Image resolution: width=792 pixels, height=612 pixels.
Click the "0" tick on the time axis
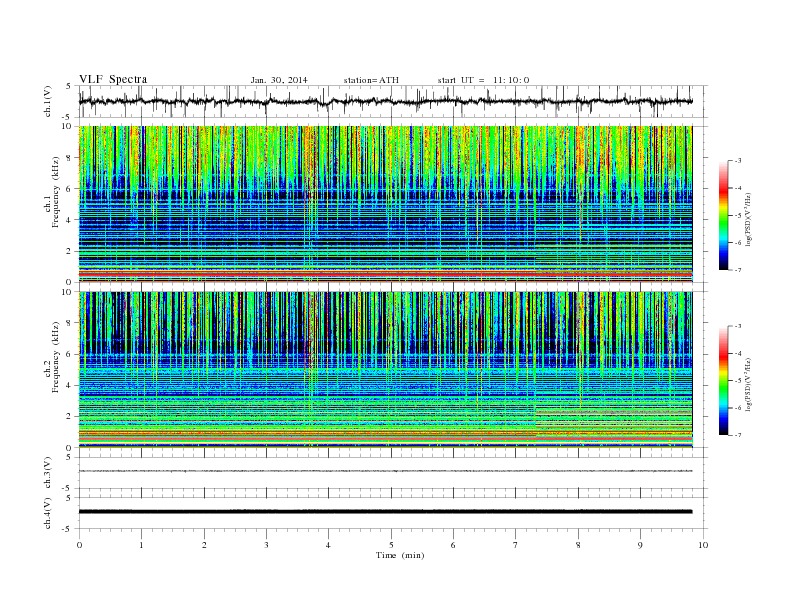(x=79, y=545)
